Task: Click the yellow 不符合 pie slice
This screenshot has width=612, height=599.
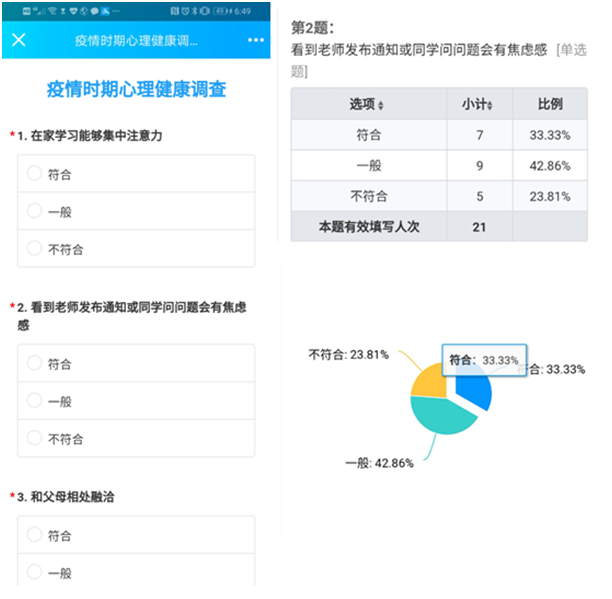Action: [427, 385]
